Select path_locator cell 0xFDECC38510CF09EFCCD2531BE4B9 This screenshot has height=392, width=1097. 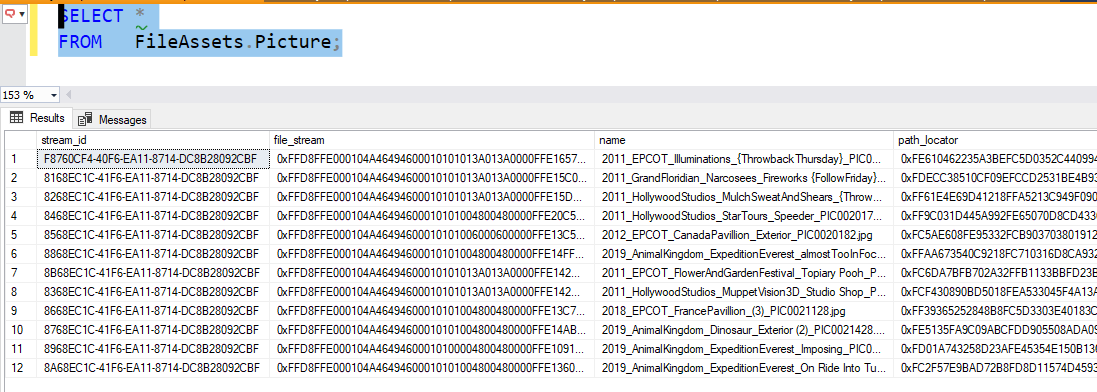coord(995,178)
